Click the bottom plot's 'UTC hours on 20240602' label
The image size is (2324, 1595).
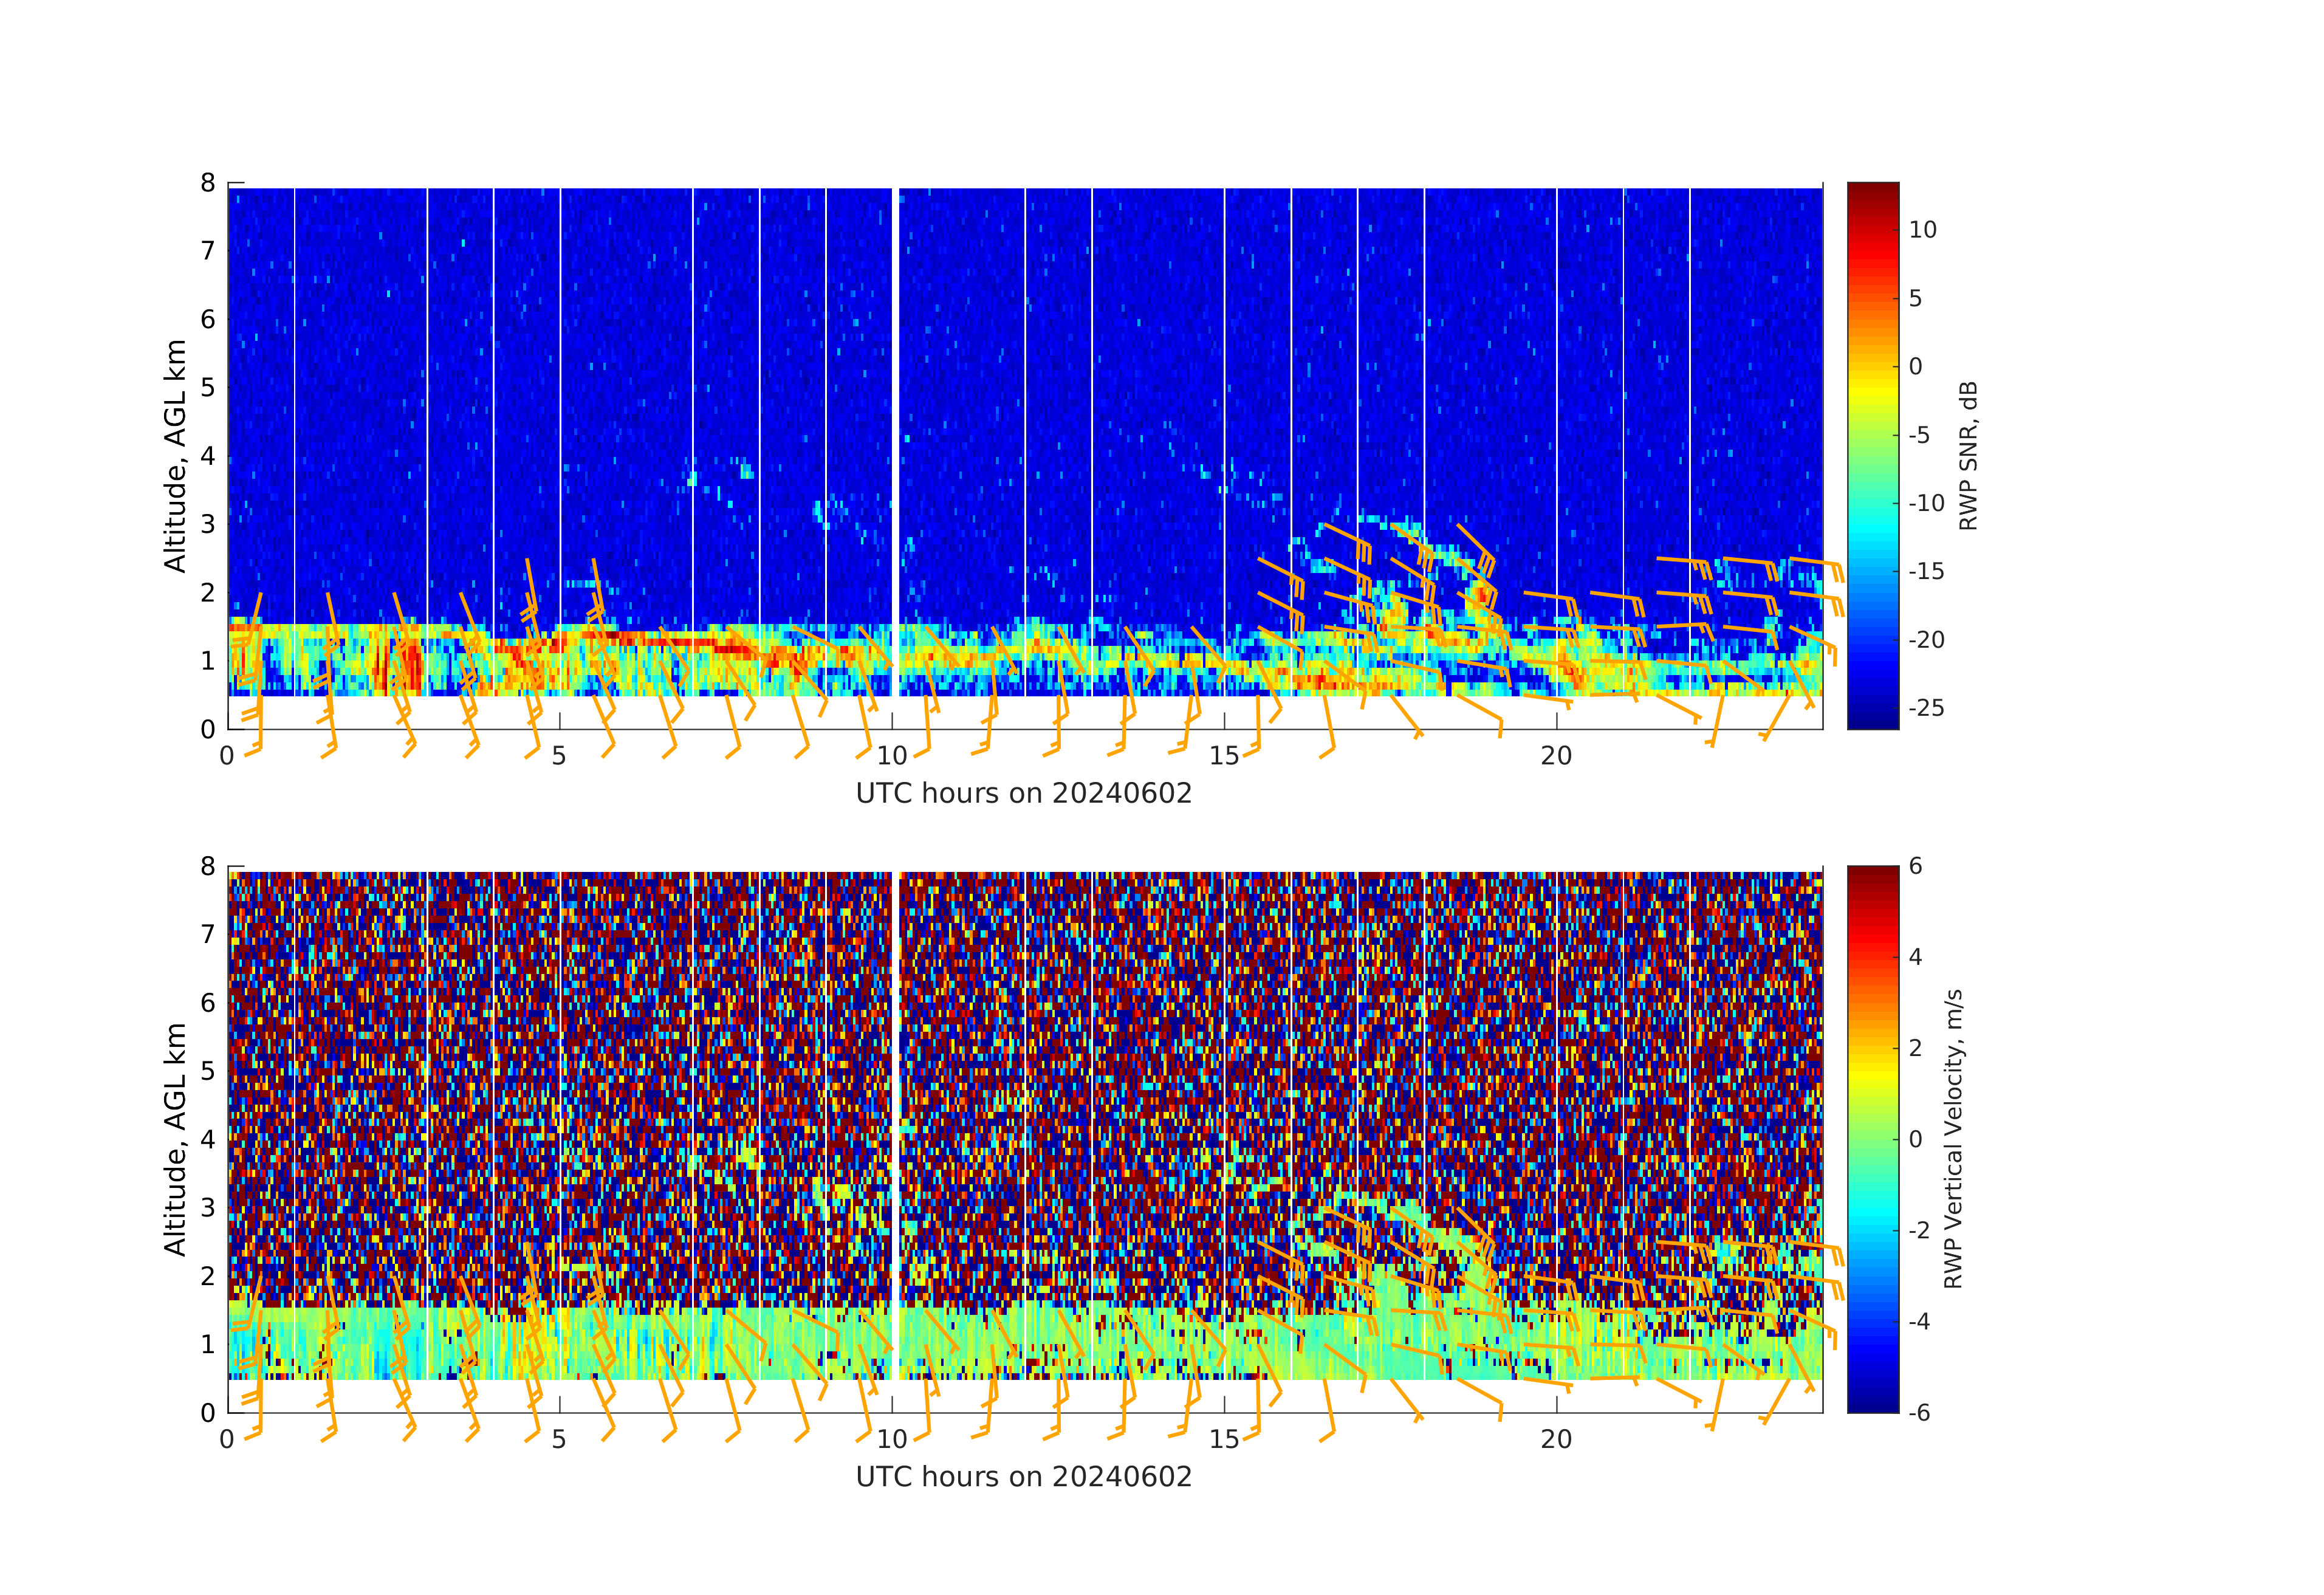click(1024, 1477)
